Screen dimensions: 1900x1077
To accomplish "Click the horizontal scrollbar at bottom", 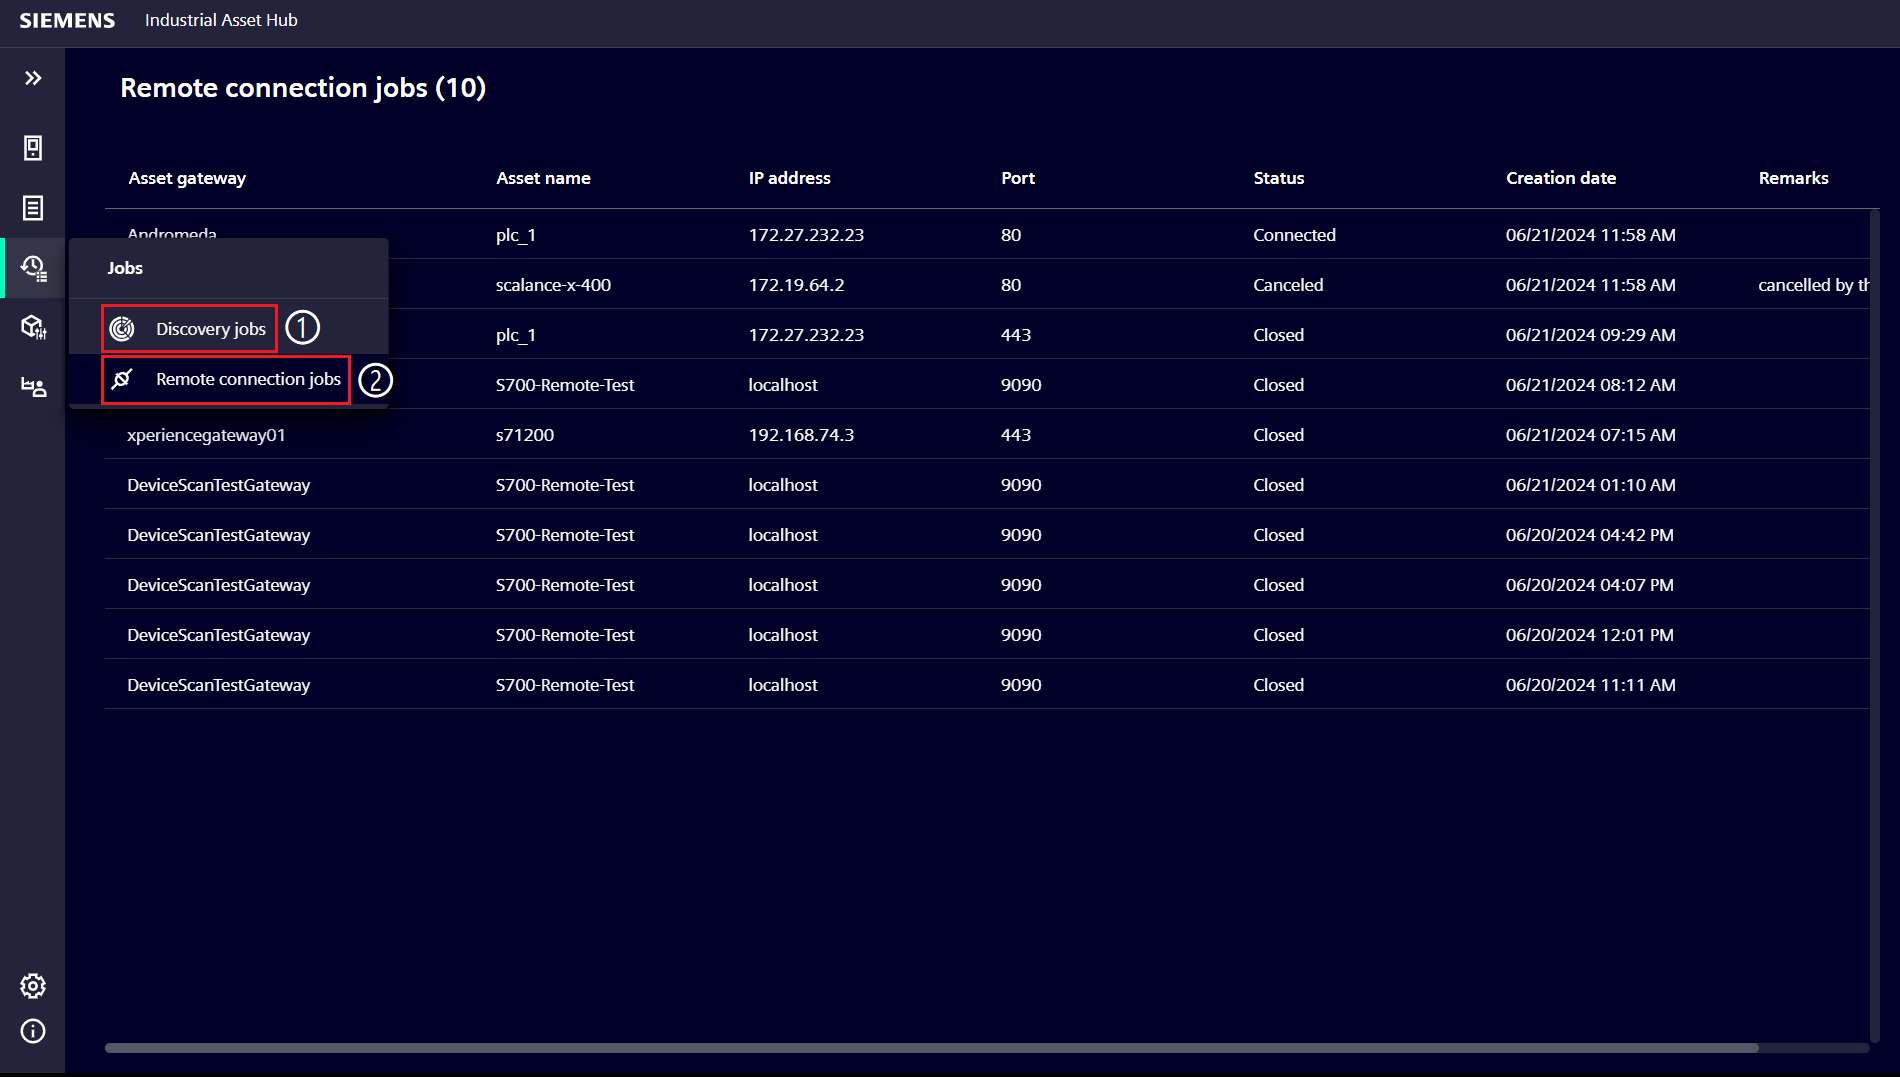I will pos(931,1048).
